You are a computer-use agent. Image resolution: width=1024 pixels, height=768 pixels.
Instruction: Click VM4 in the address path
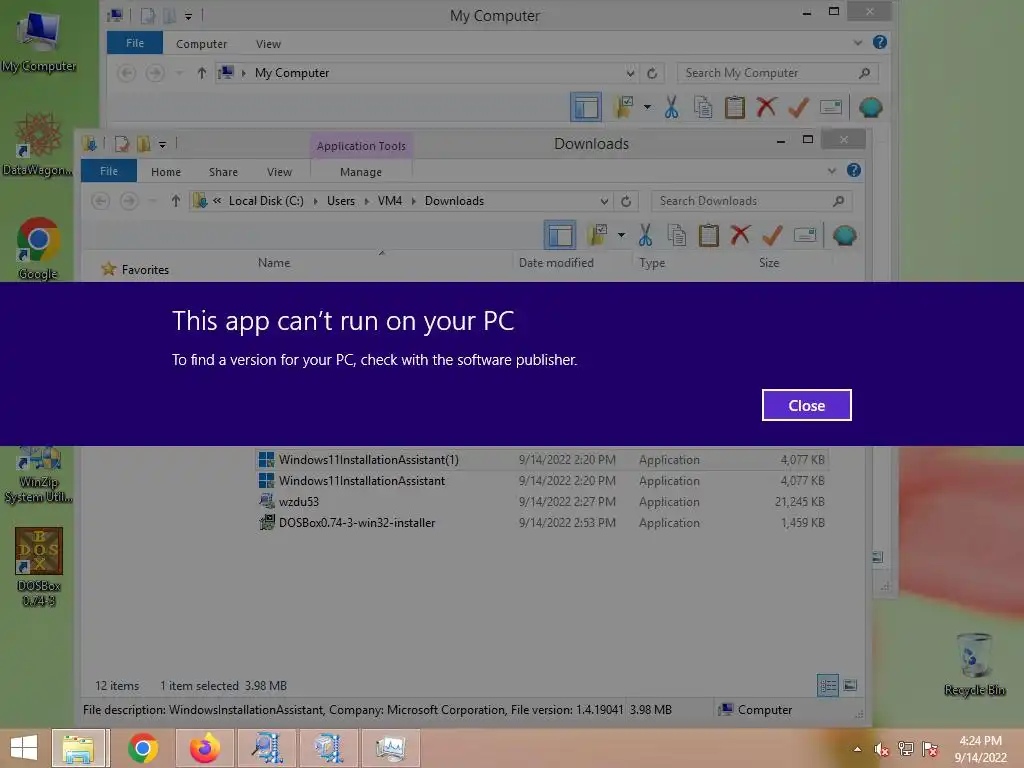tap(390, 201)
